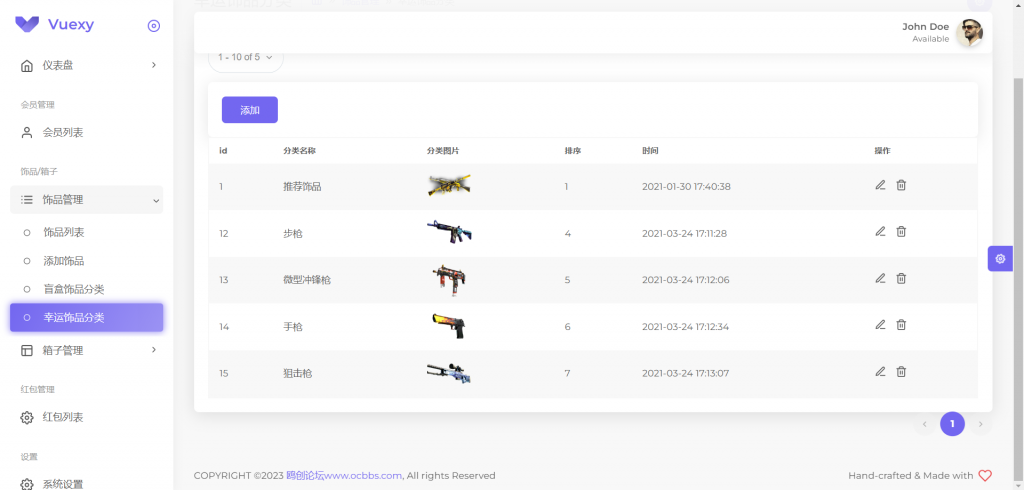Click the 推荐饰品 category name
Image resolution: width=1024 pixels, height=490 pixels.
pos(302,187)
